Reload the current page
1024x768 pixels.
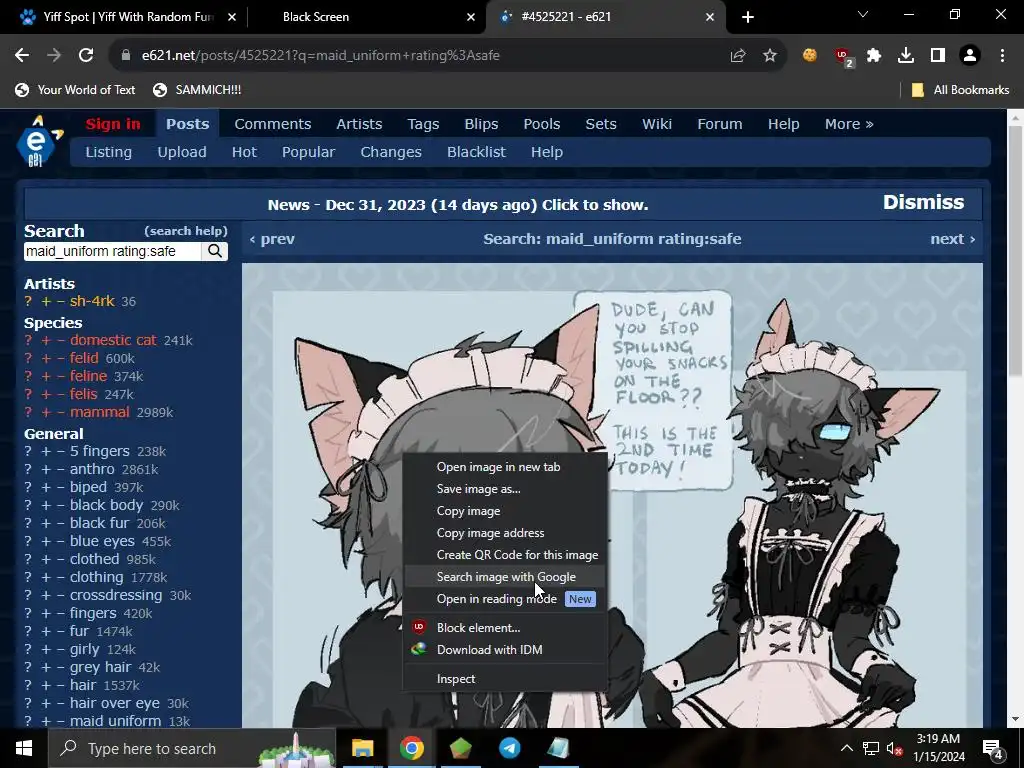86,56
